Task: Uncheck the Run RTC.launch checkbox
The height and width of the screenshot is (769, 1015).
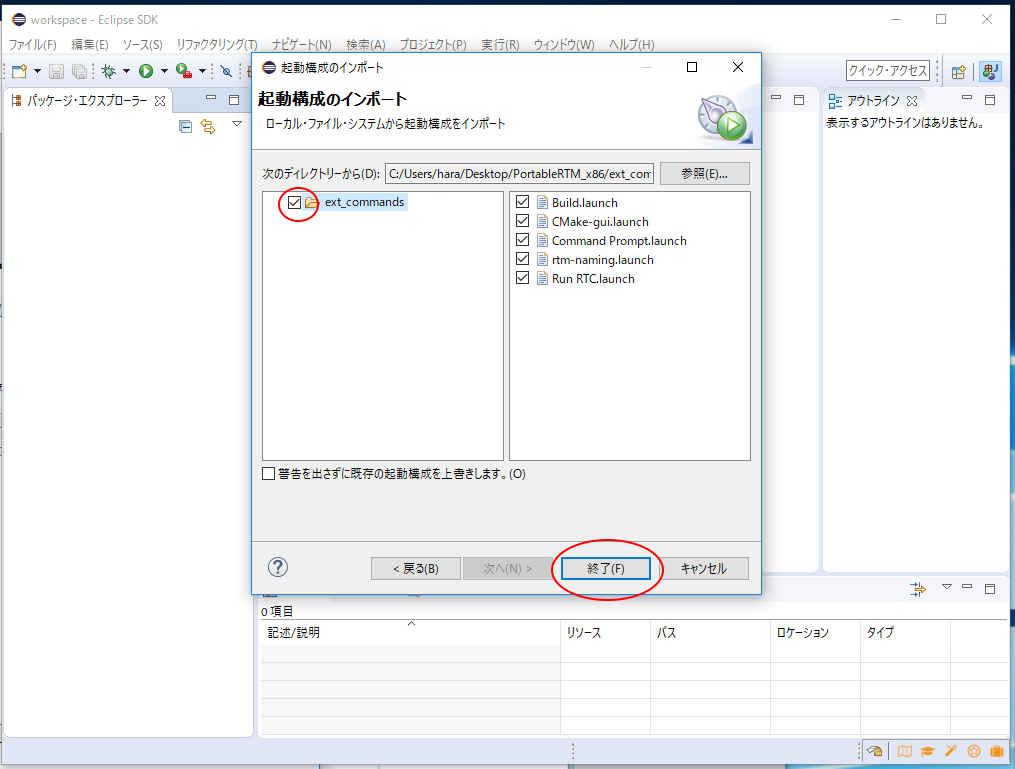Action: click(x=522, y=278)
